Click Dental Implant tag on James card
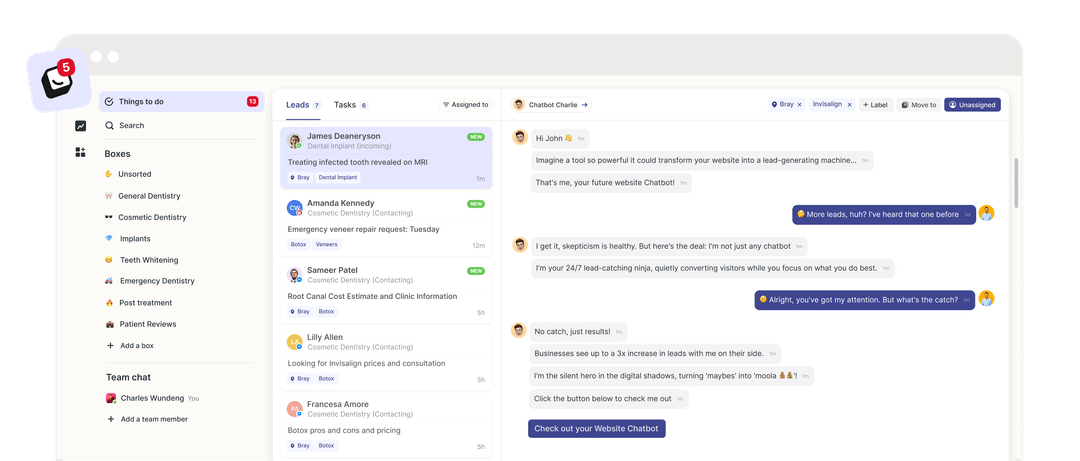The image size is (1080, 461). pos(338,177)
